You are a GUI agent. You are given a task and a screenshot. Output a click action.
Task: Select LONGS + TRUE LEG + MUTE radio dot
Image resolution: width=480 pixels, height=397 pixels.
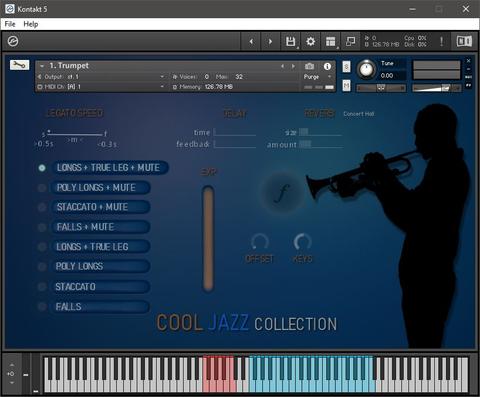[42, 168]
